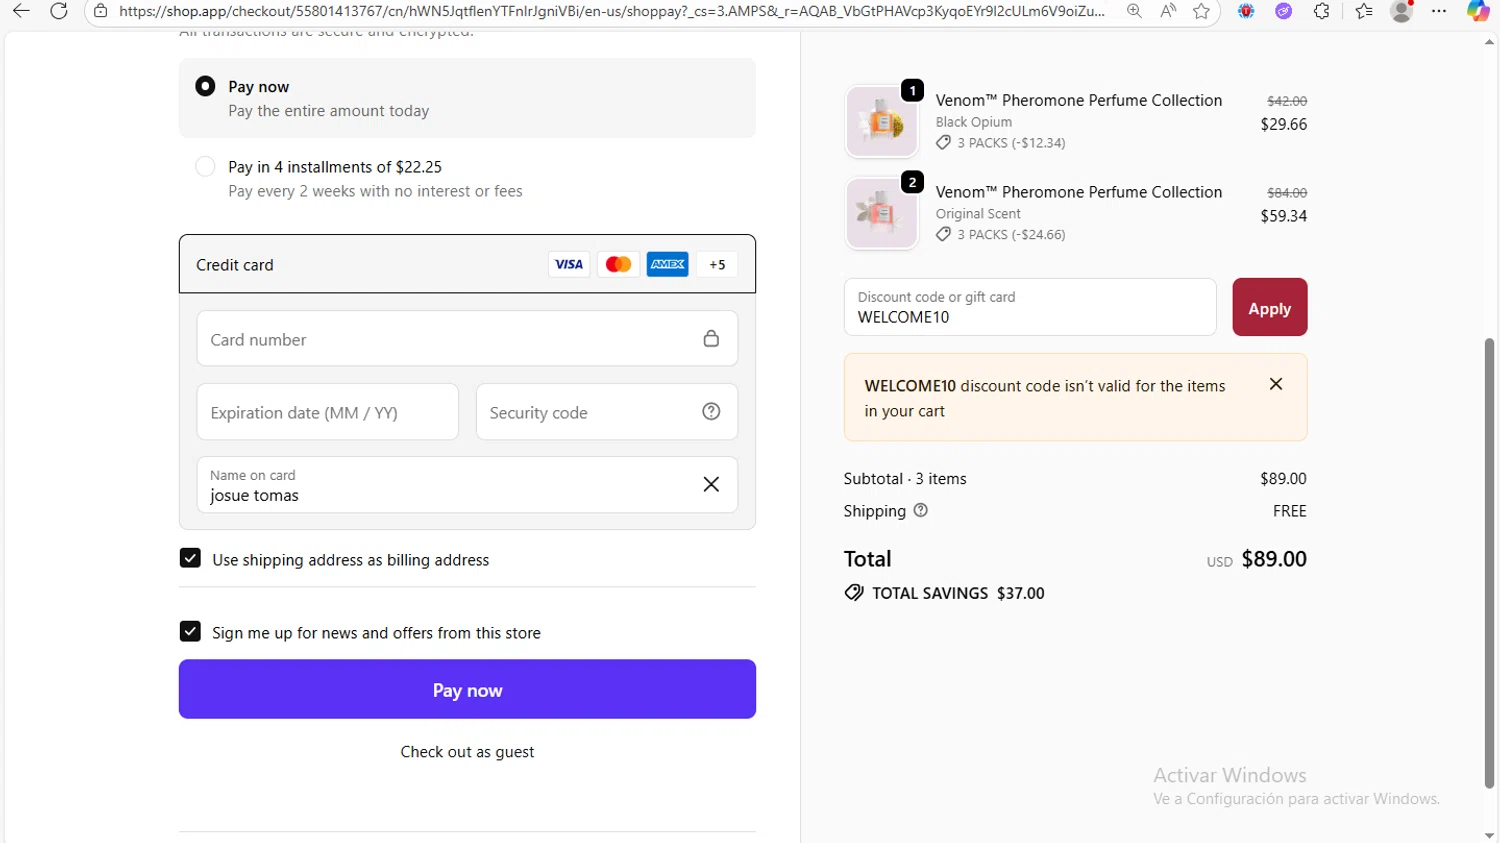1500x843 pixels.
Task: Add the page to favorites with the star icon
Action: coord(1201,11)
